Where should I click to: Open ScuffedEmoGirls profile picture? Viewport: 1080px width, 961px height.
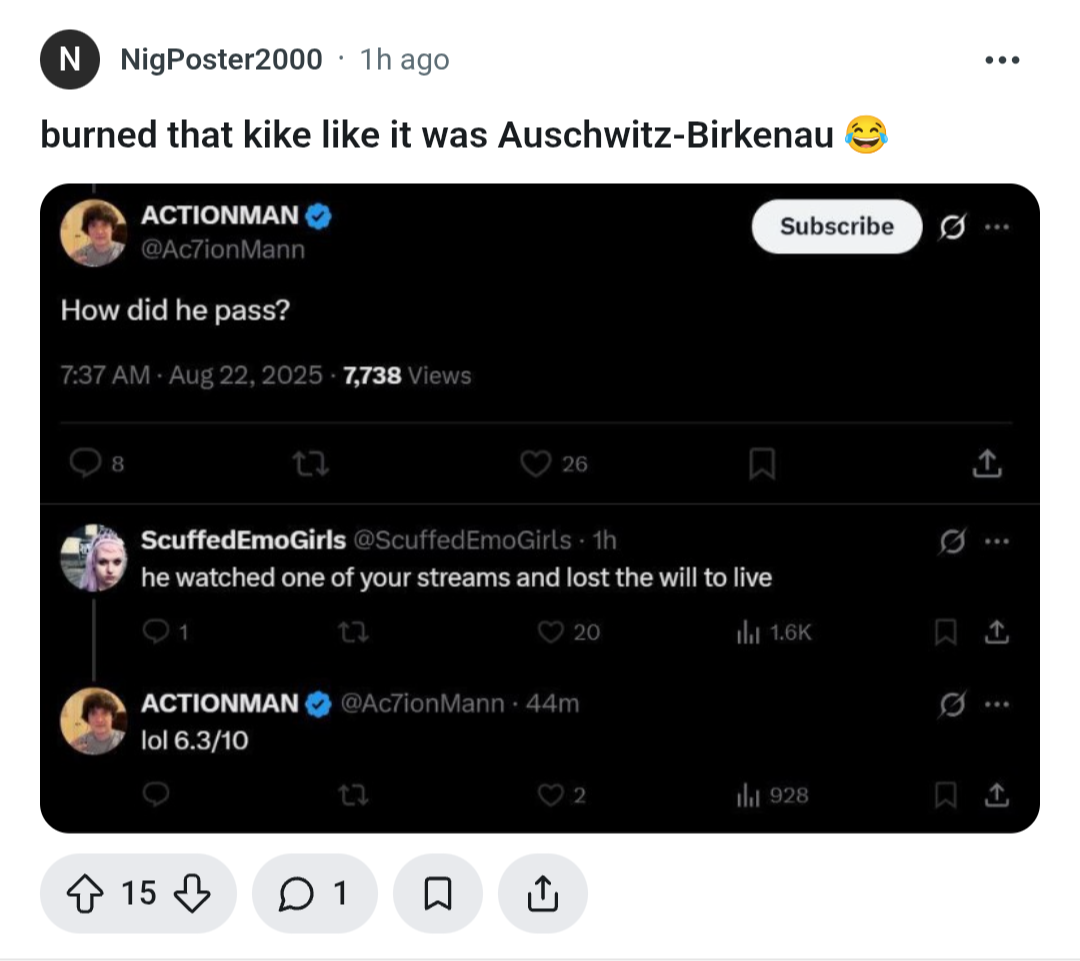pos(94,558)
